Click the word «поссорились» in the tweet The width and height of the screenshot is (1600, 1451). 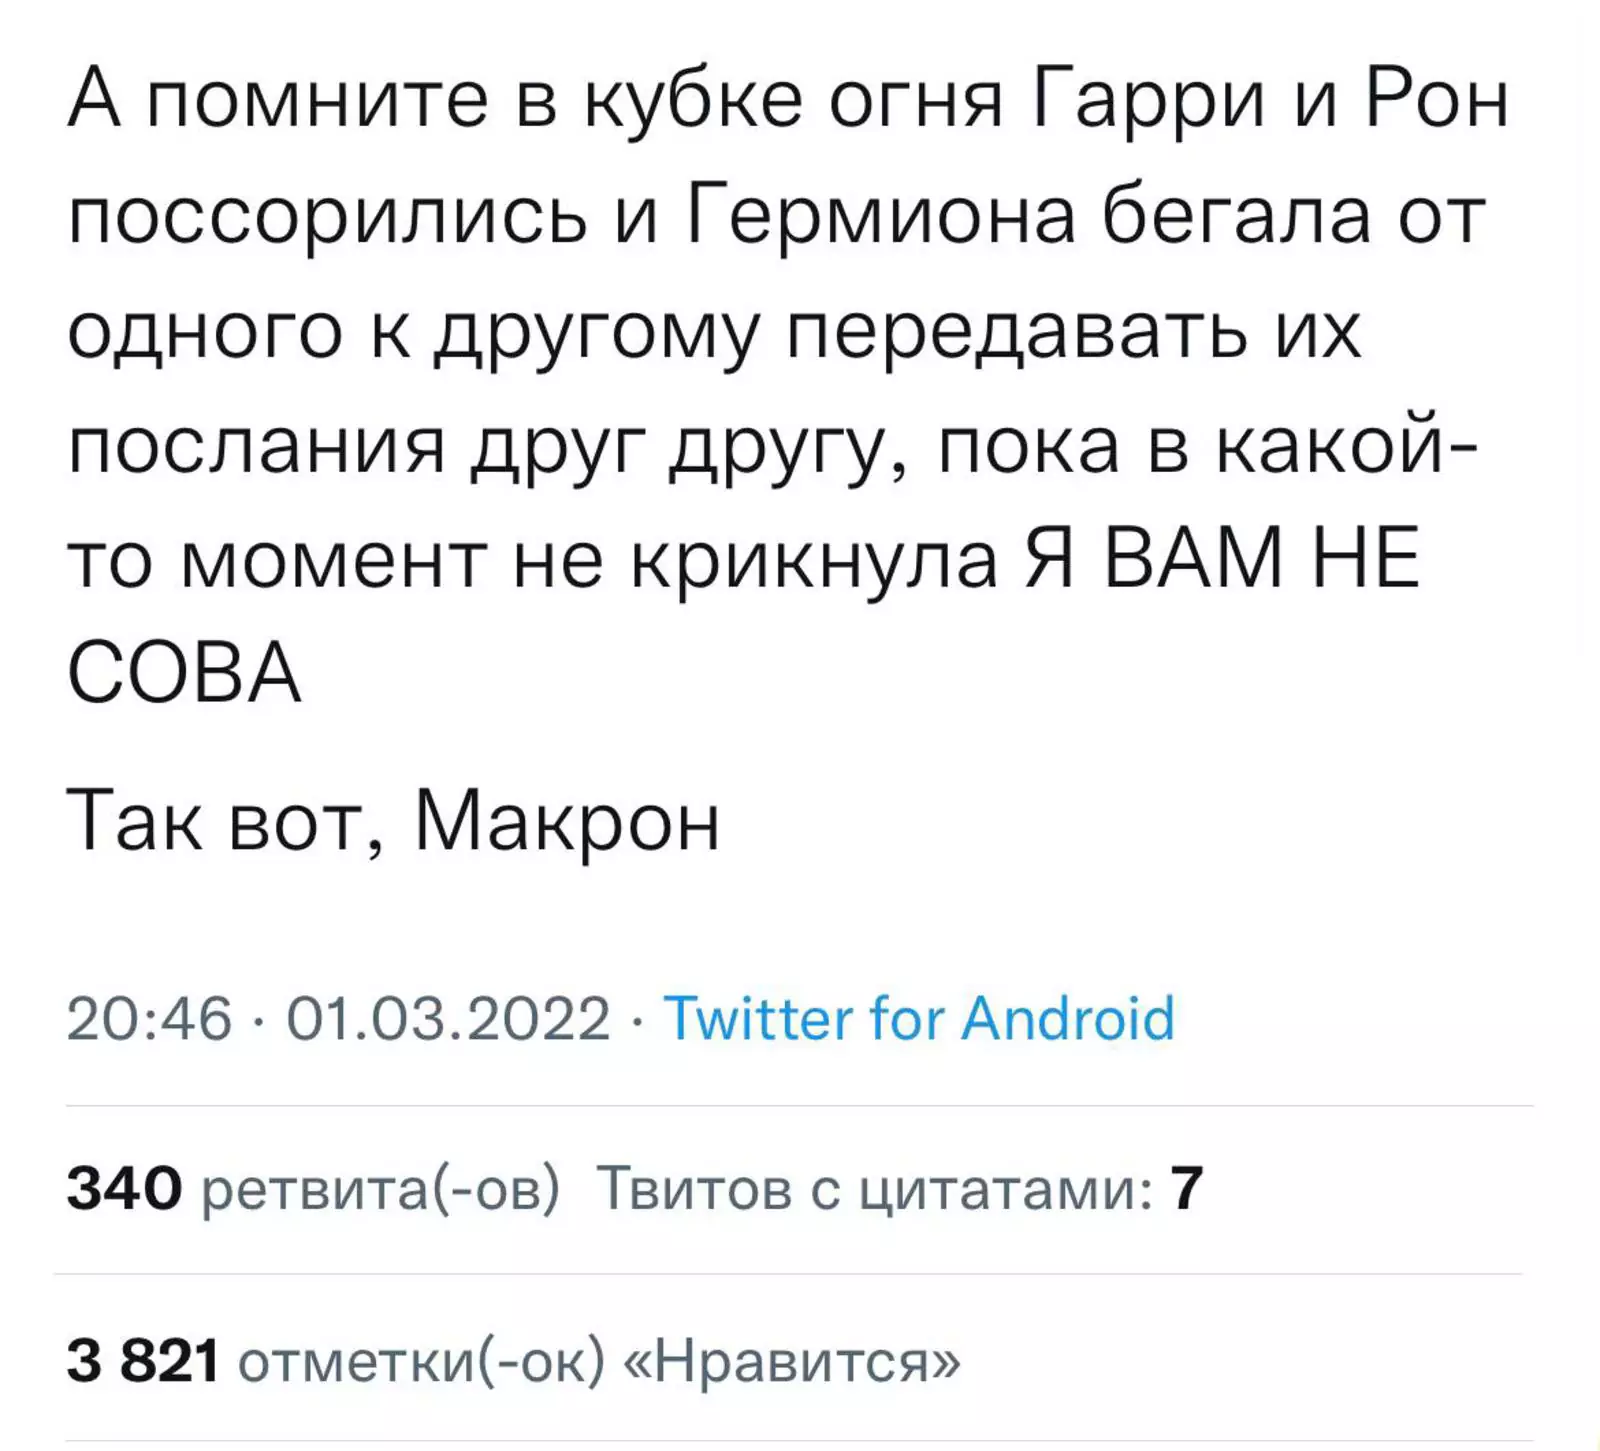pyautogui.click(x=327, y=217)
